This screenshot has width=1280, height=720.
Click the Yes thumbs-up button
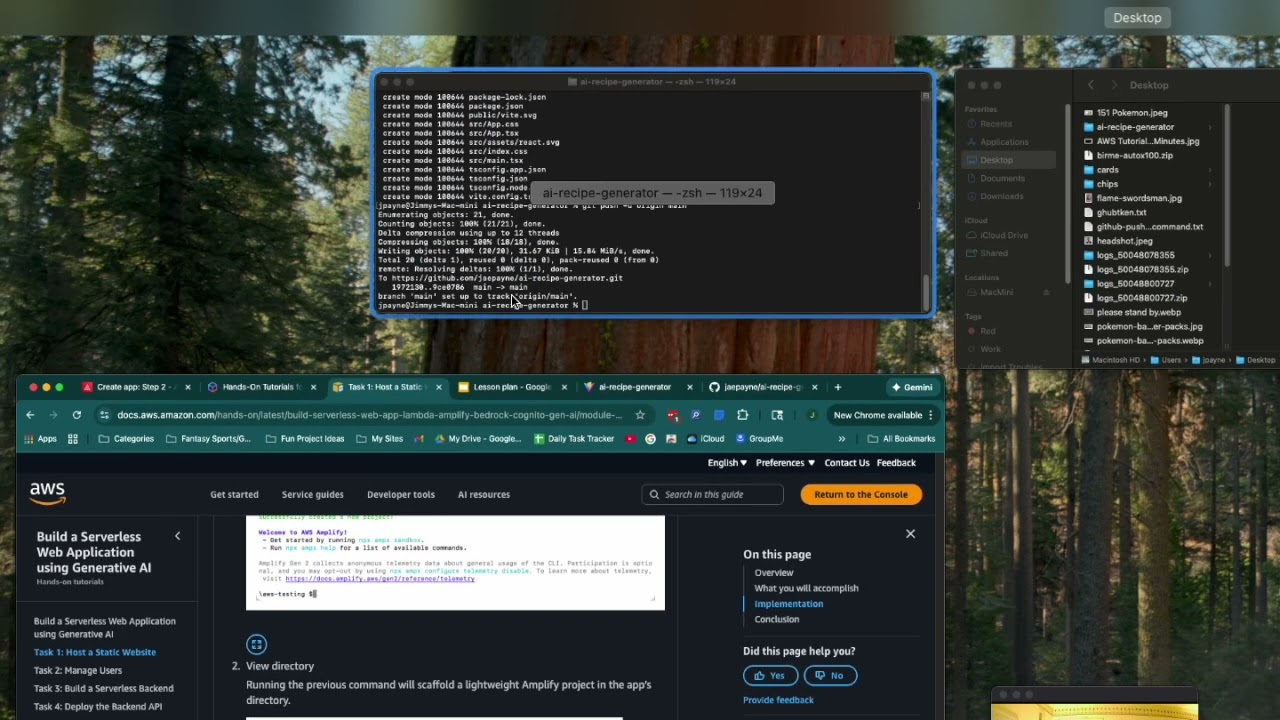coord(770,675)
